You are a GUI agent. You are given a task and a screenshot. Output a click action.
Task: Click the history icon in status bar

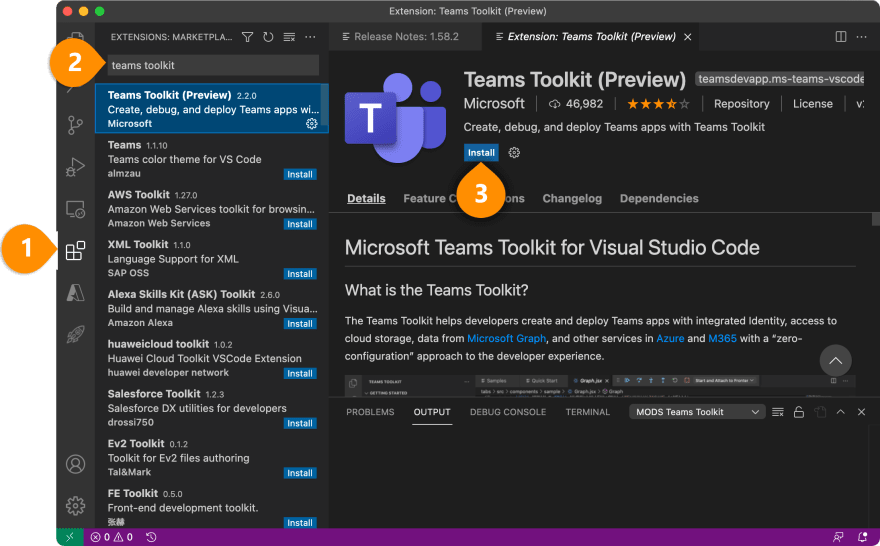(151, 537)
